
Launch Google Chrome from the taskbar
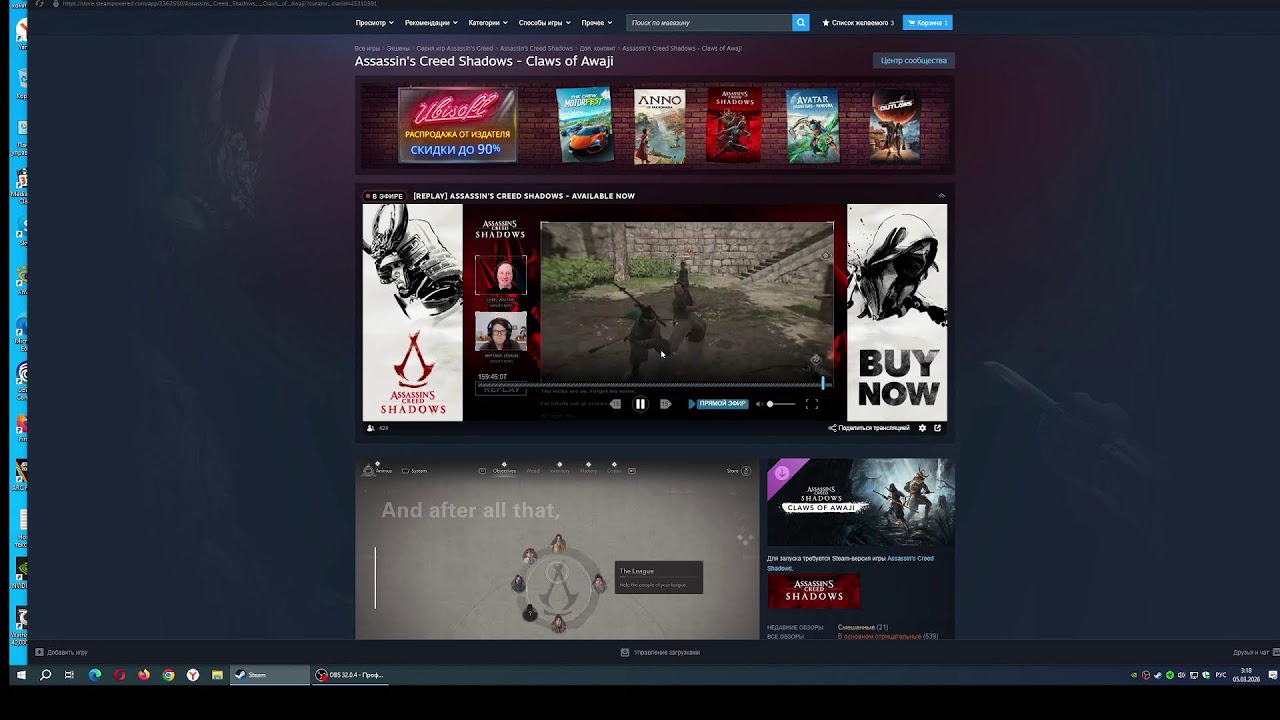pyautogui.click(x=168, y=675)
